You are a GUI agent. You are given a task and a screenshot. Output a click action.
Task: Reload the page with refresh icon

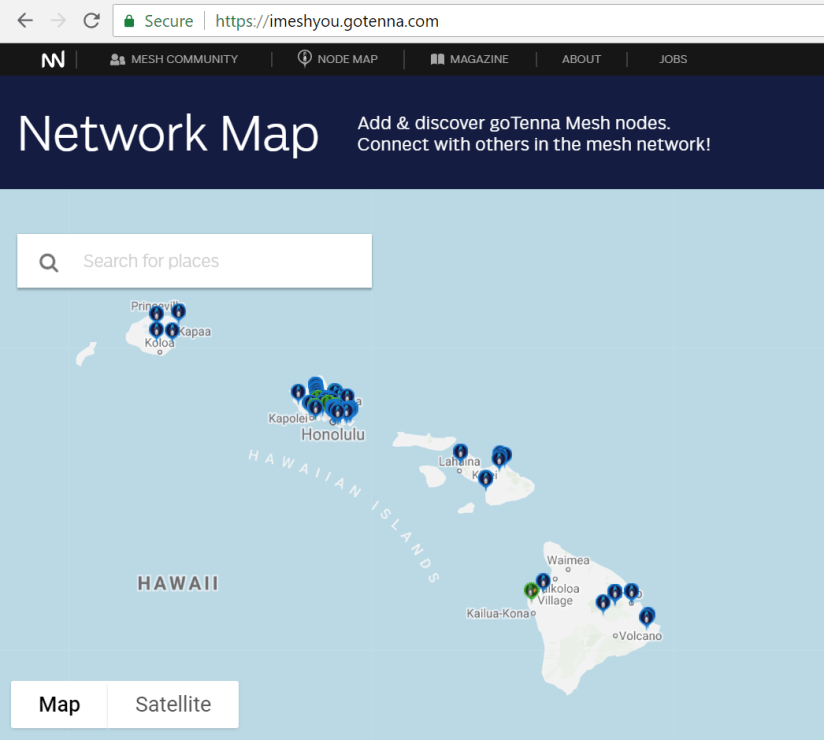[90, 20]
